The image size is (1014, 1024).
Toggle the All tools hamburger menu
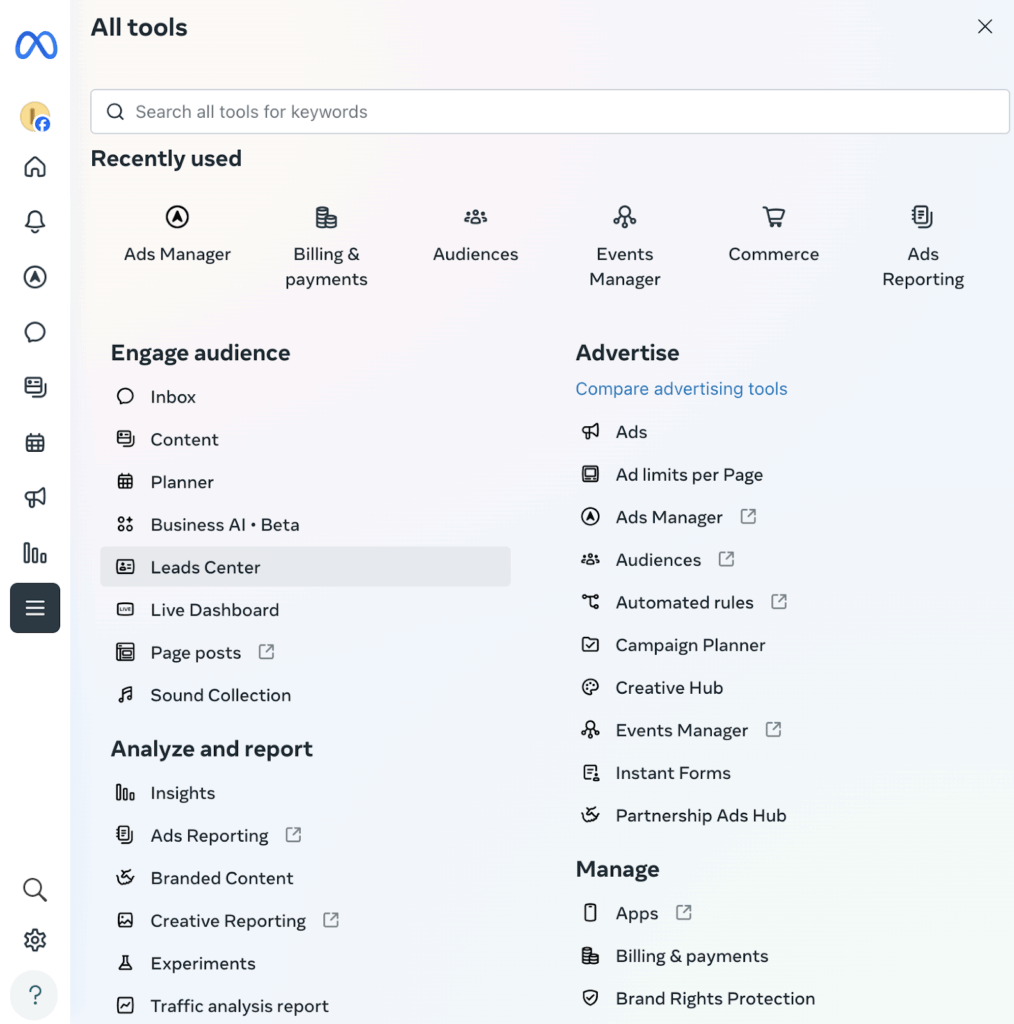coord(35,608)
